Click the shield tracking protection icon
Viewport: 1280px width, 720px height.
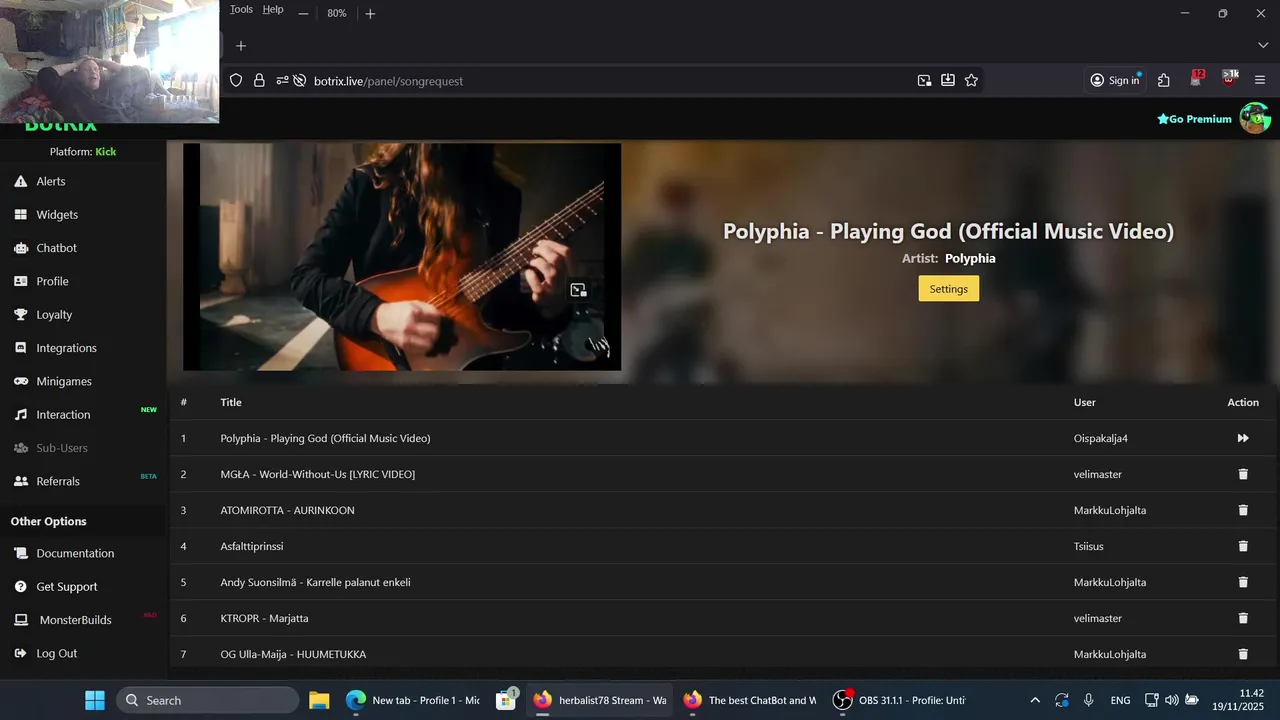[236, 80]
